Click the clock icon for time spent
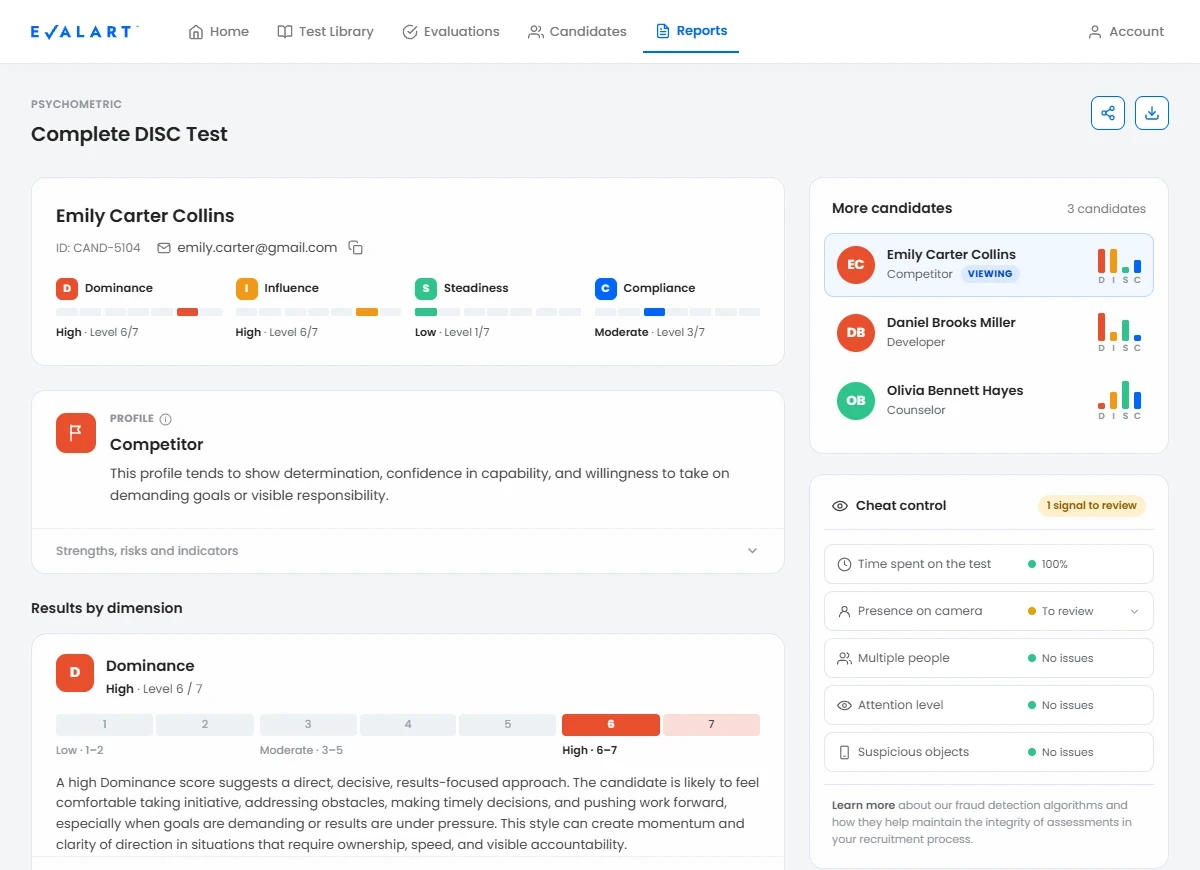1200x870 pixels. pos(844,564)
